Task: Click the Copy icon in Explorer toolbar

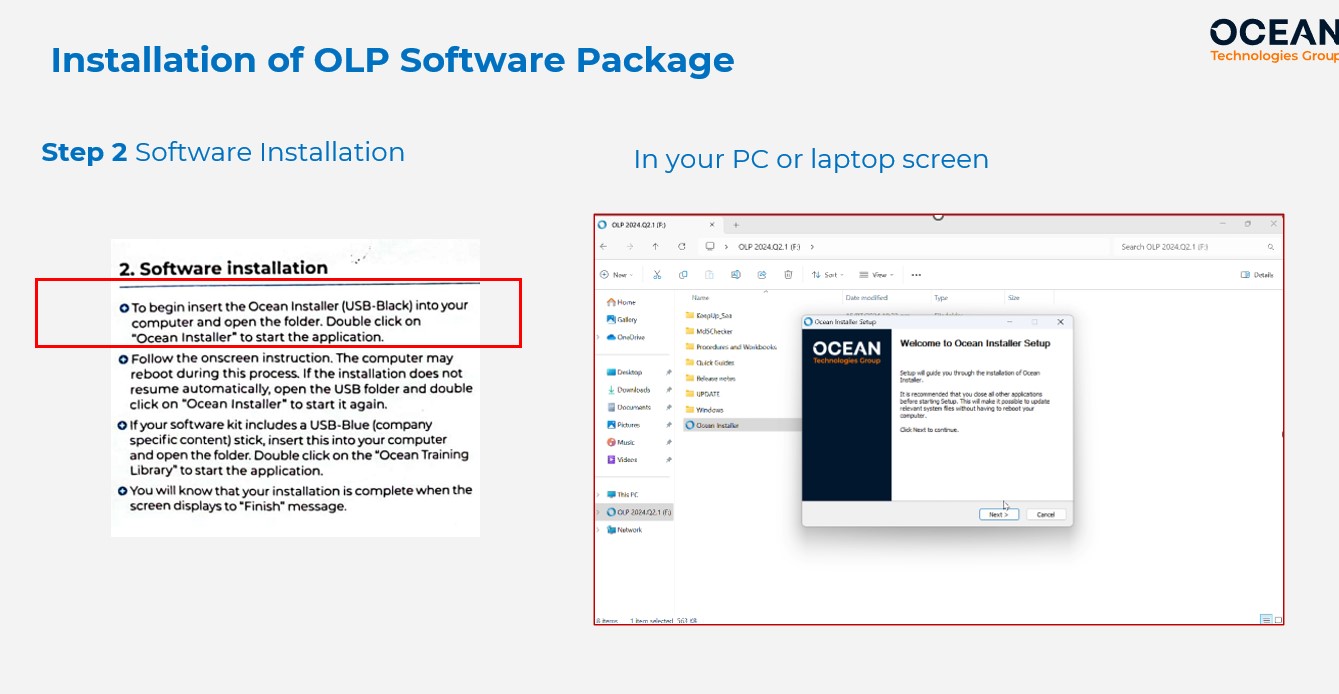Action: [x=683, y=275]
